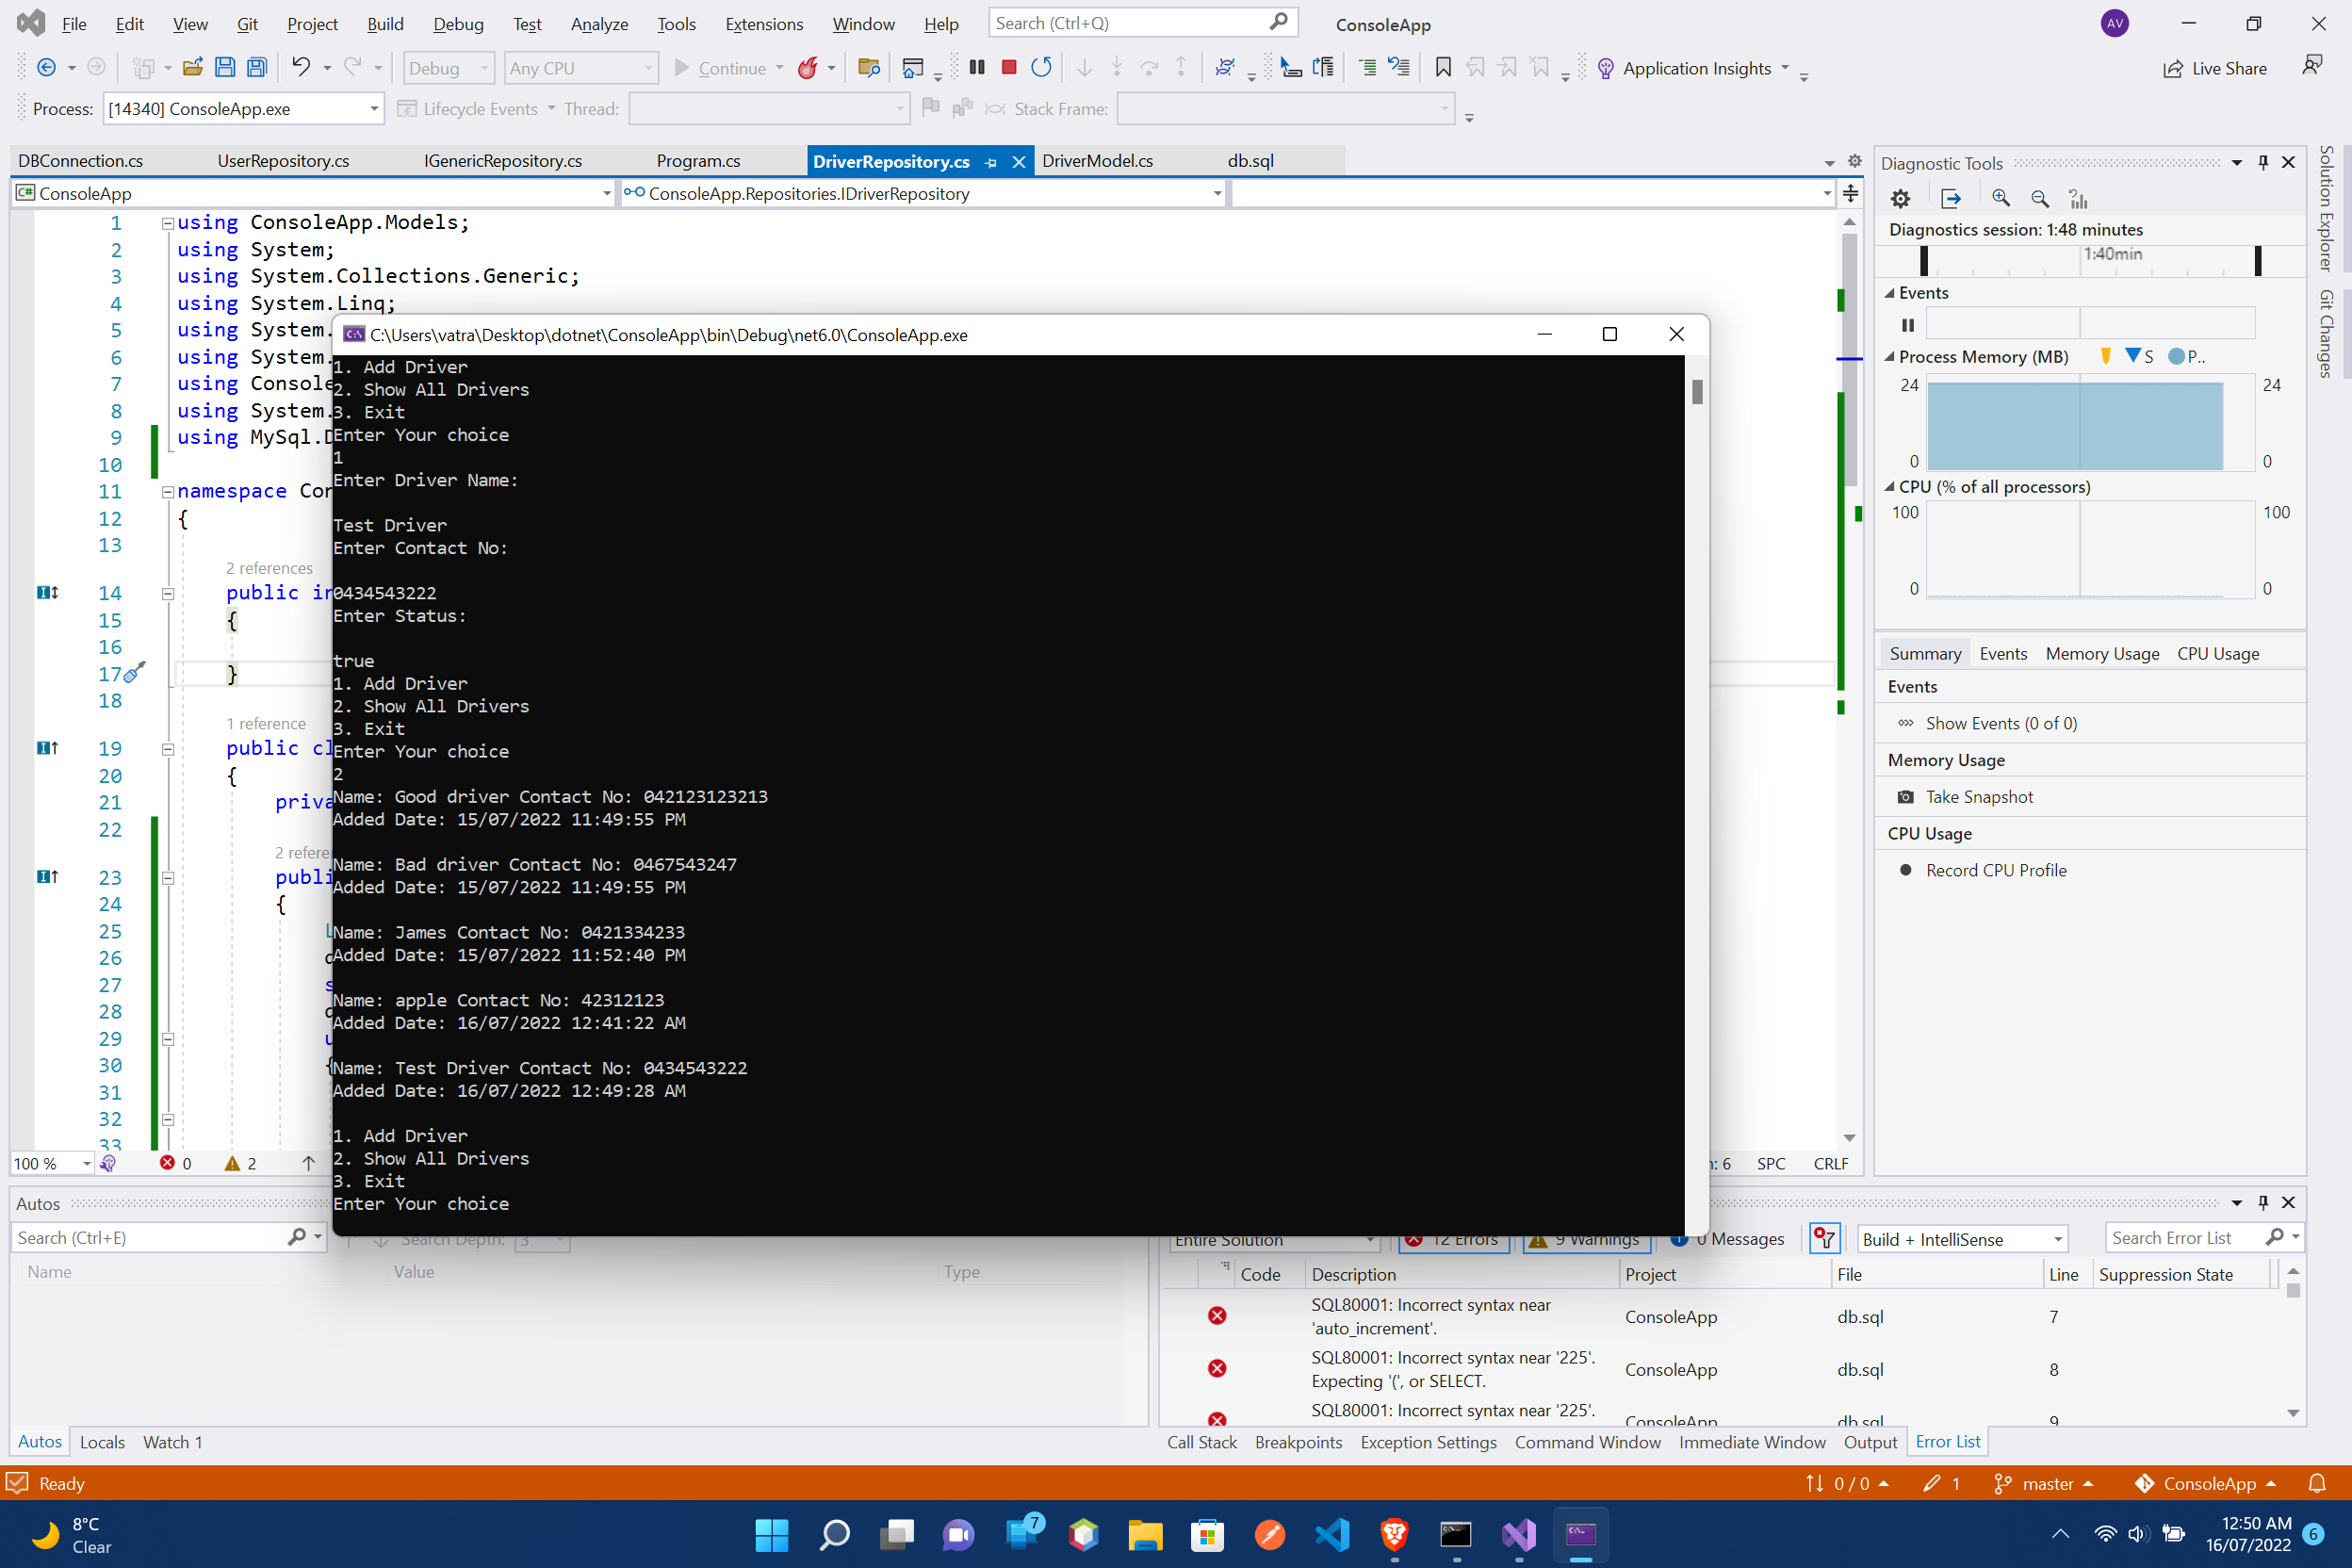Open the Analyze menu
Viewport: 2352px width, 1568px height.
pos(598,23)
